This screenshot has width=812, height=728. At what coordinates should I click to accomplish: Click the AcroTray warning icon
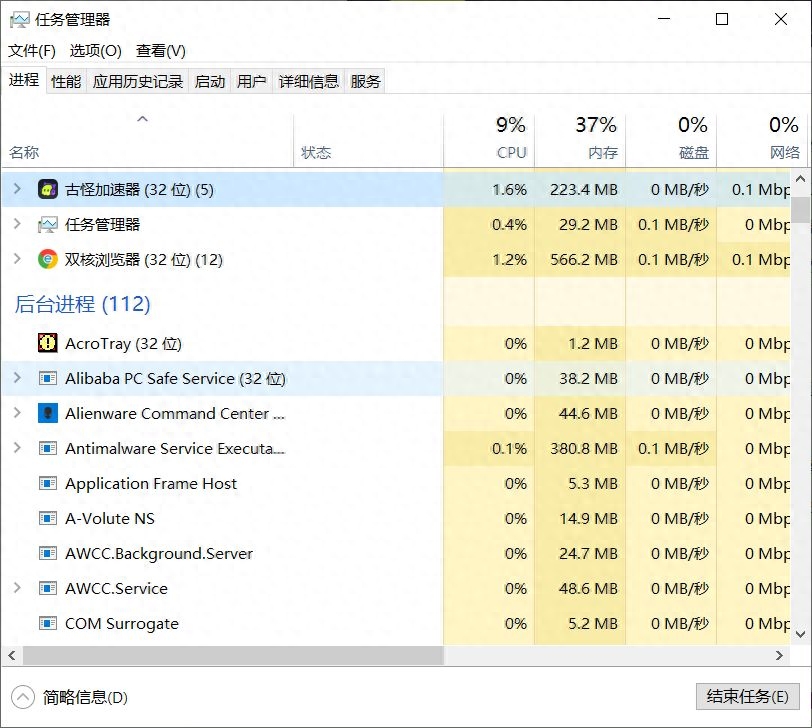point(48,343)
